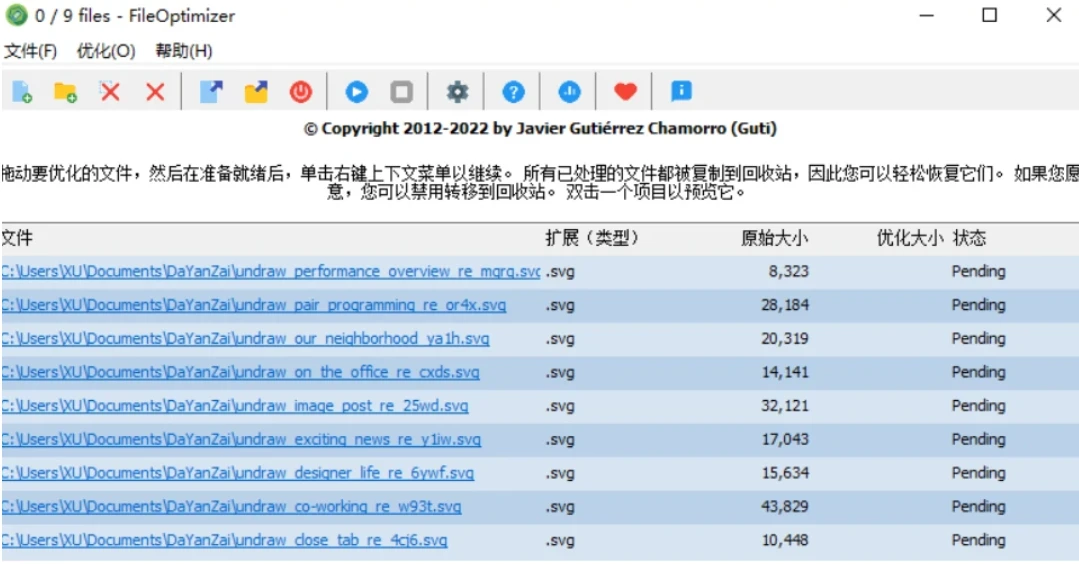Open undraw_pair_programming_re_or4x.svg file link
This screenshot has width=1079, height=564.
click(x=254, y=305)
